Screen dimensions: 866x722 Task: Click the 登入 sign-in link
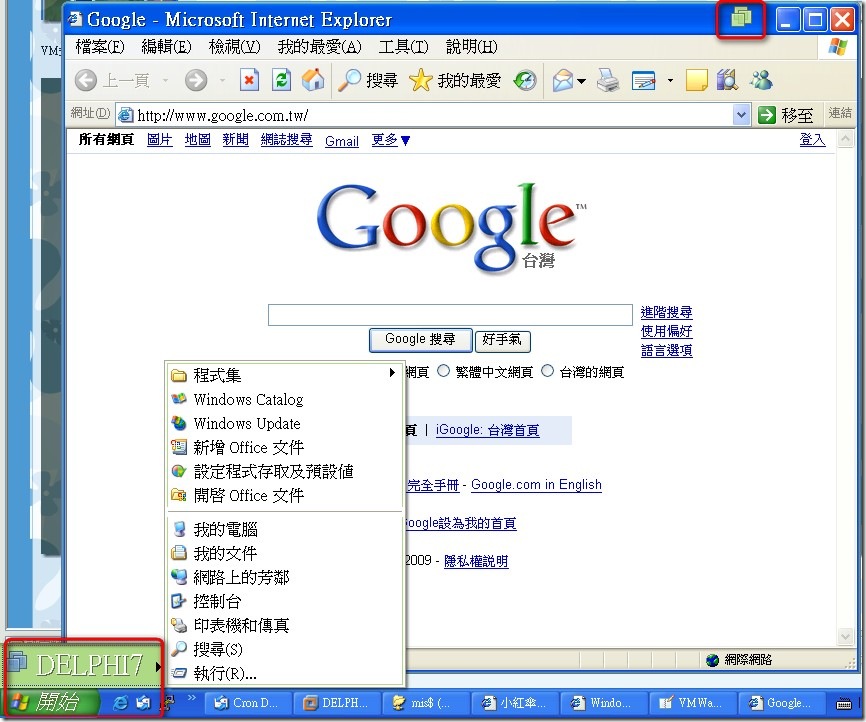click(812, 140)
